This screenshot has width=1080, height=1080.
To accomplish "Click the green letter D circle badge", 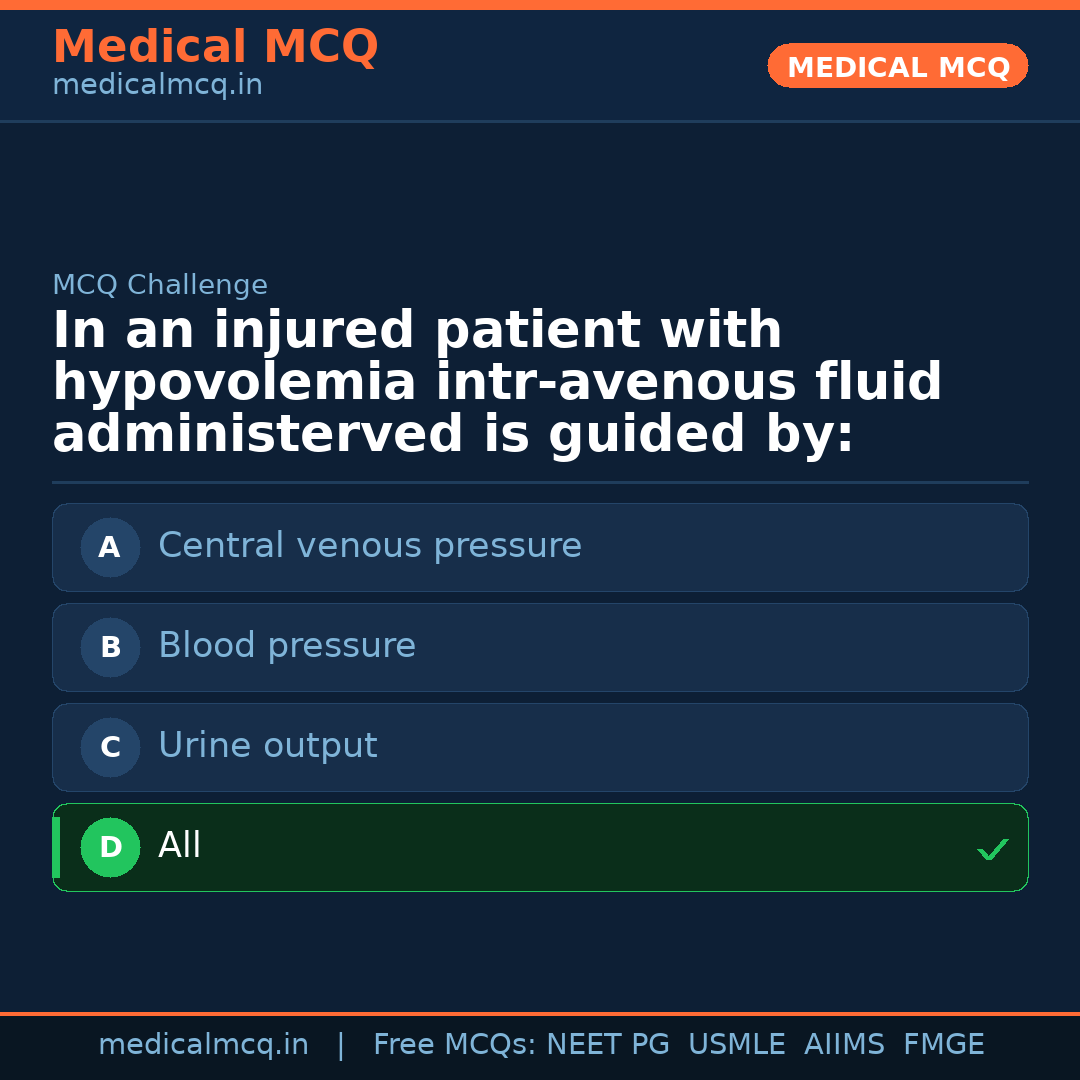I will 110,847.
